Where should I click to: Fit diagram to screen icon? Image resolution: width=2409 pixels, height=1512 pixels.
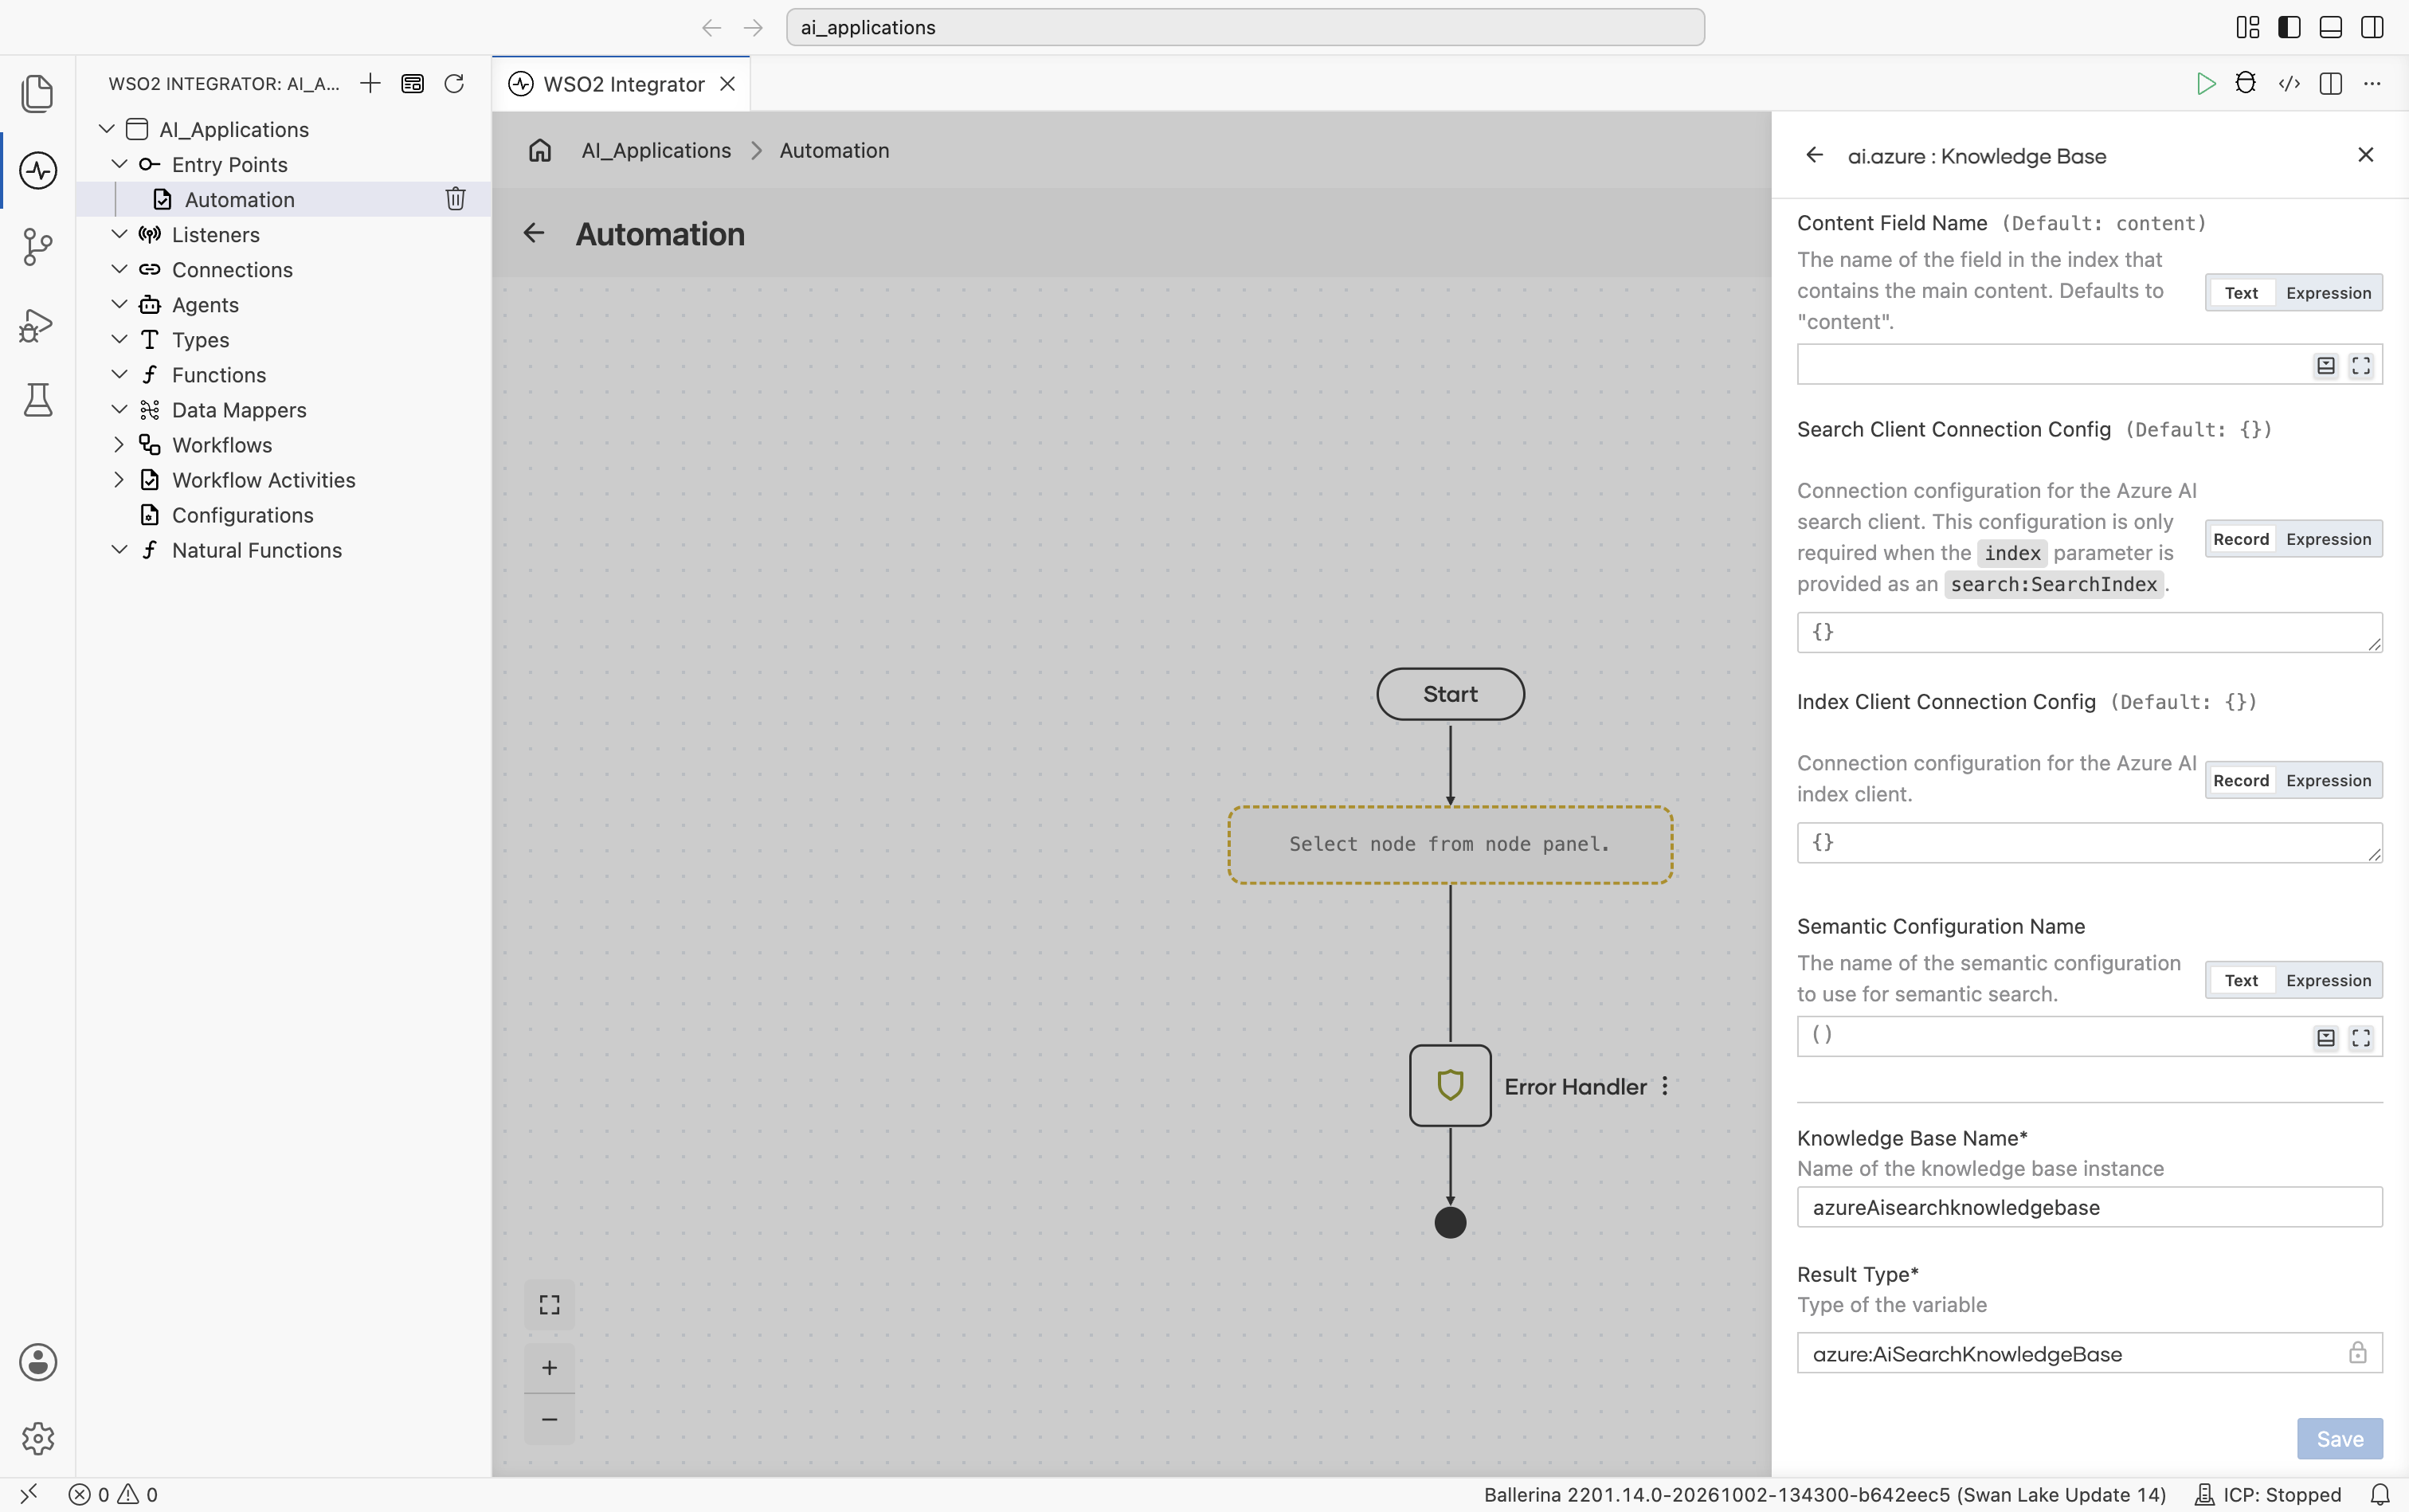549,1305
